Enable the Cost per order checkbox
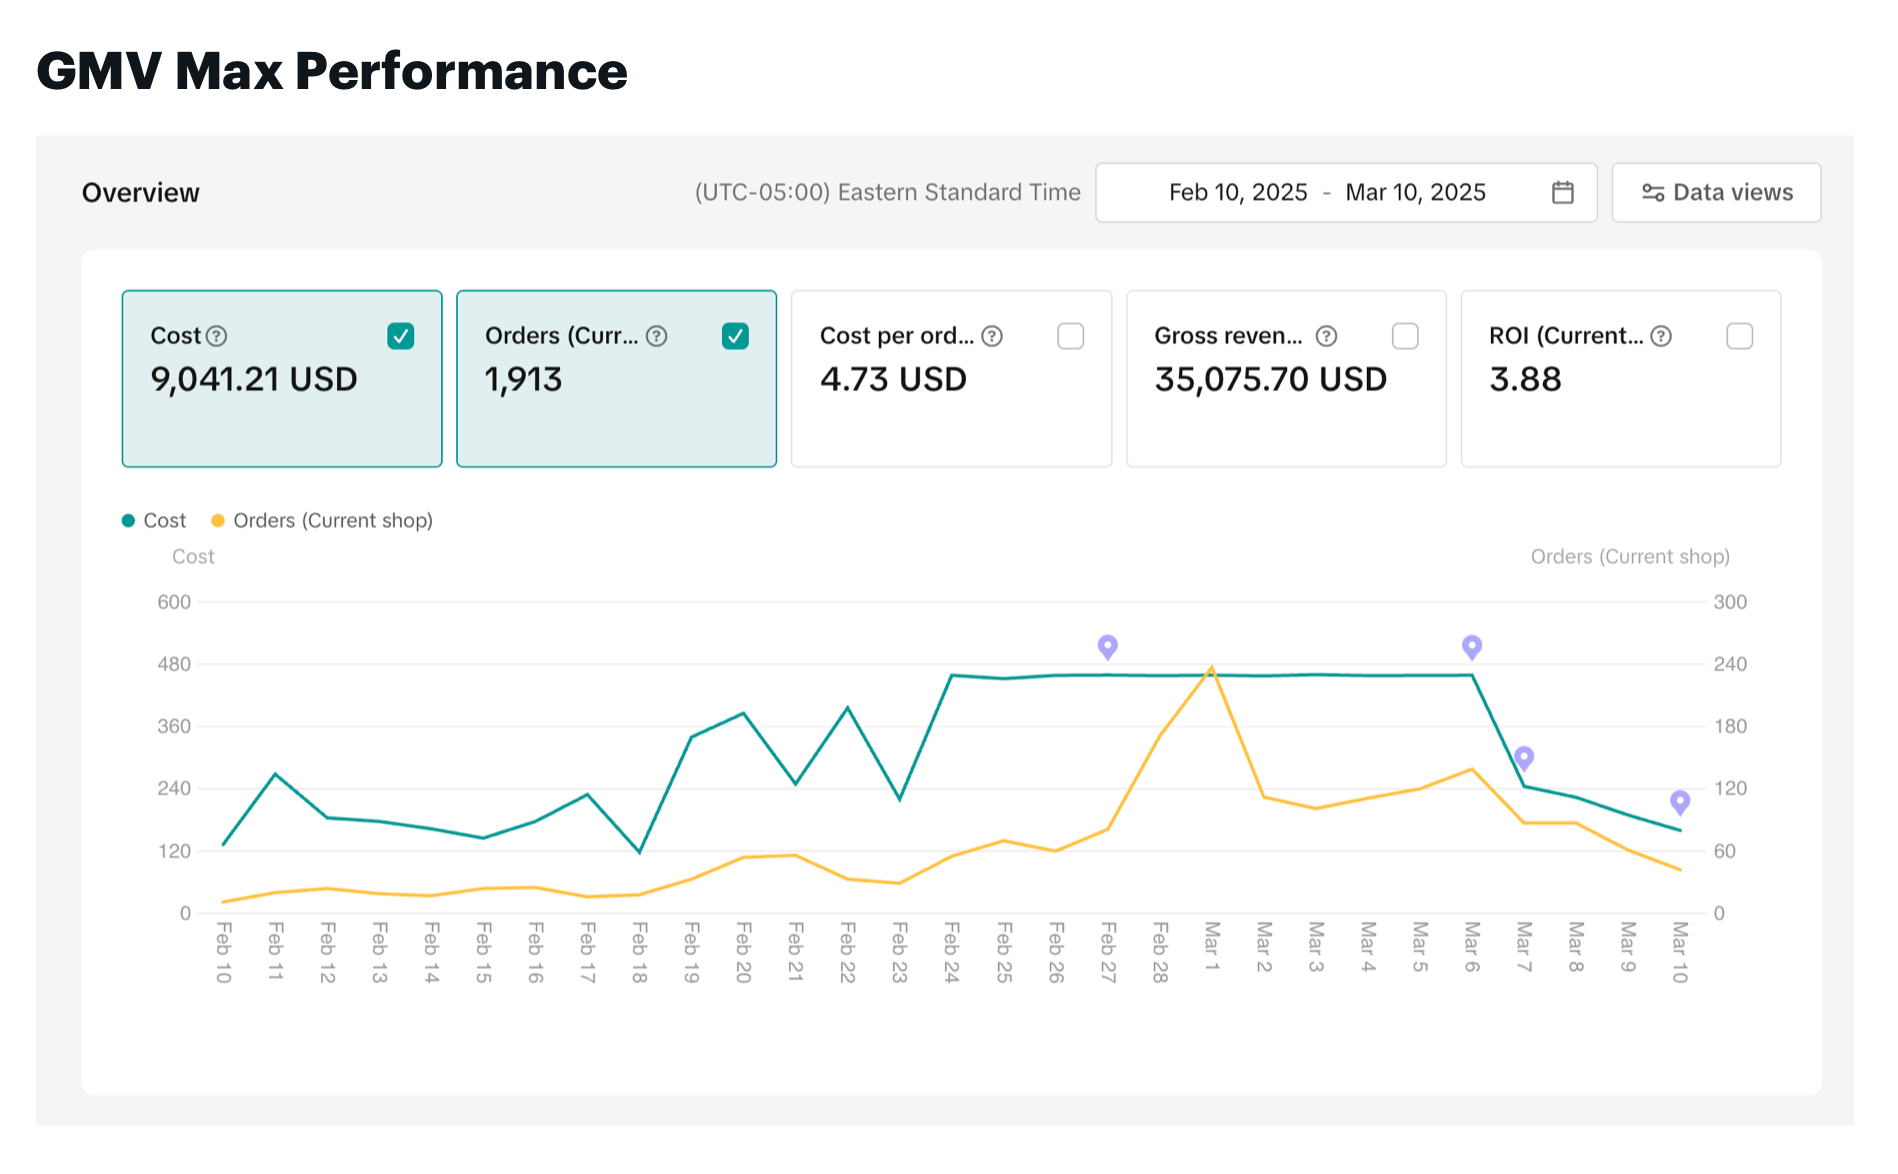The height and width of the screenshot is (1174, 1898). [x=1070, y=336]
